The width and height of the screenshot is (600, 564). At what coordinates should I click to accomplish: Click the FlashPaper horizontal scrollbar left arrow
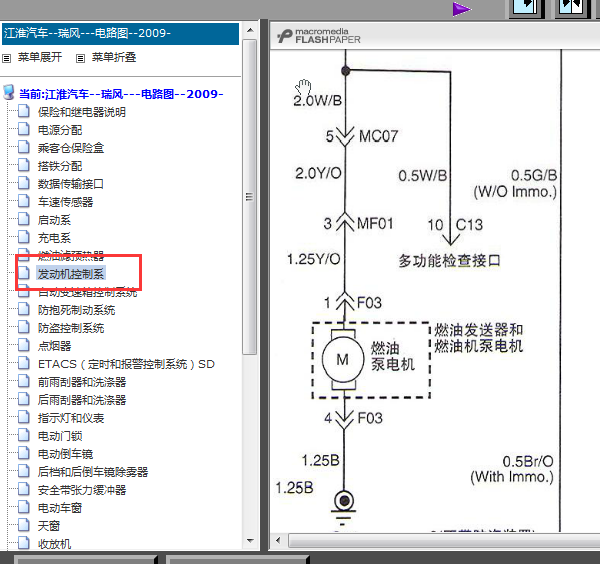coord(278,541)
